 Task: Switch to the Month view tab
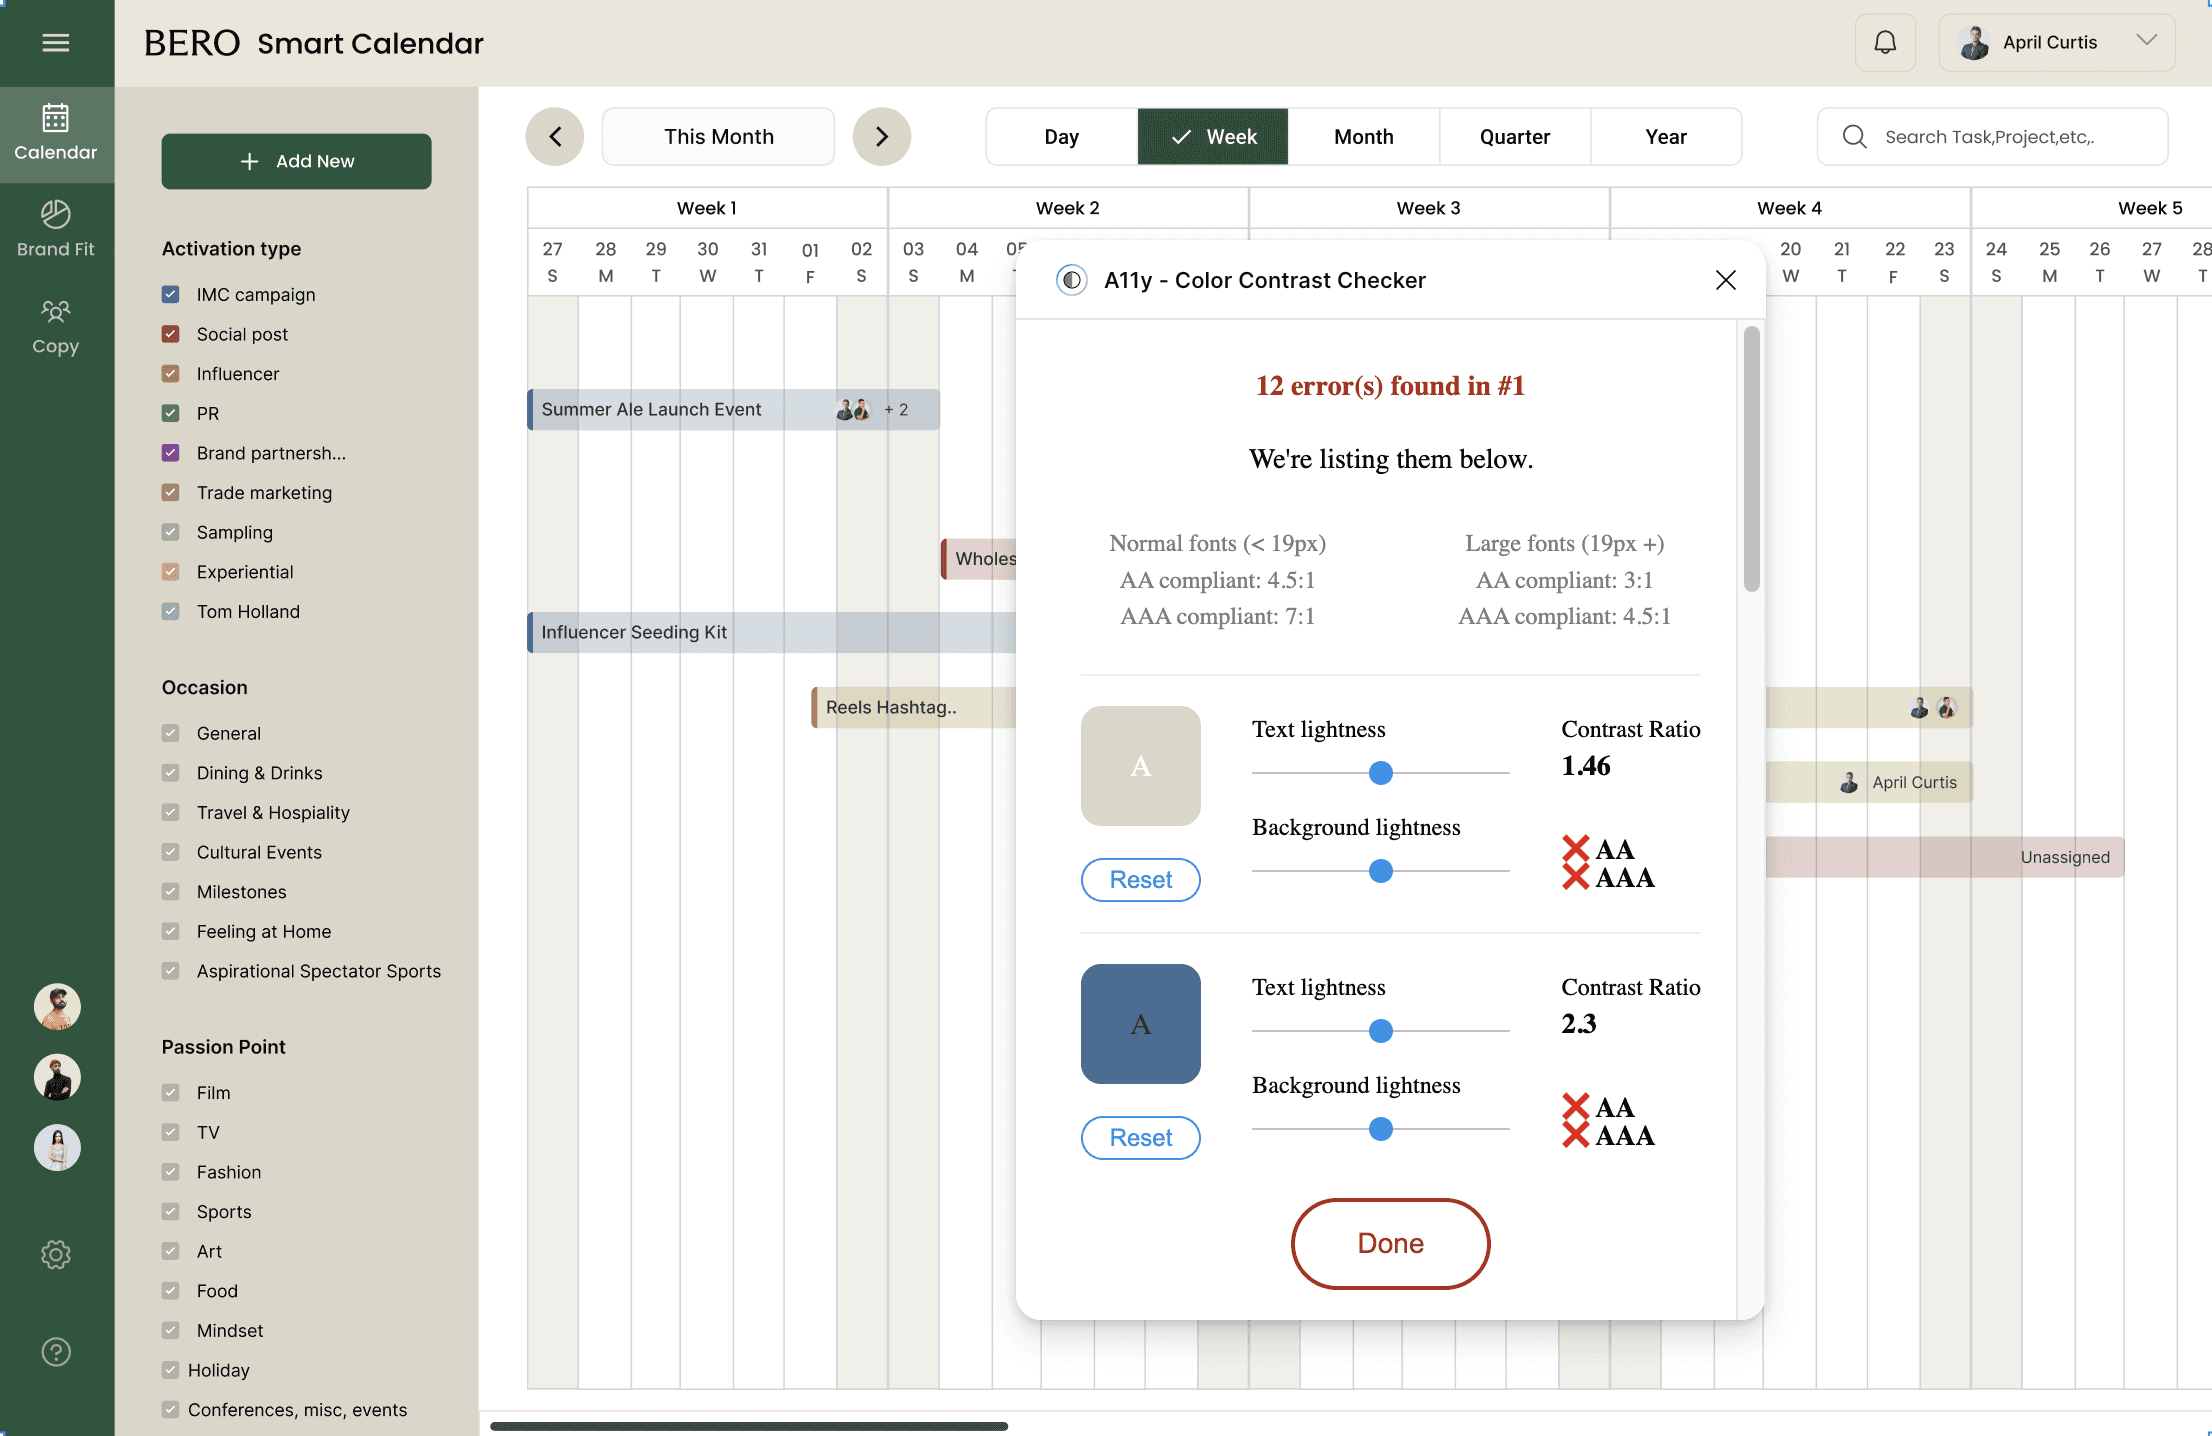tap(1363, 137)
